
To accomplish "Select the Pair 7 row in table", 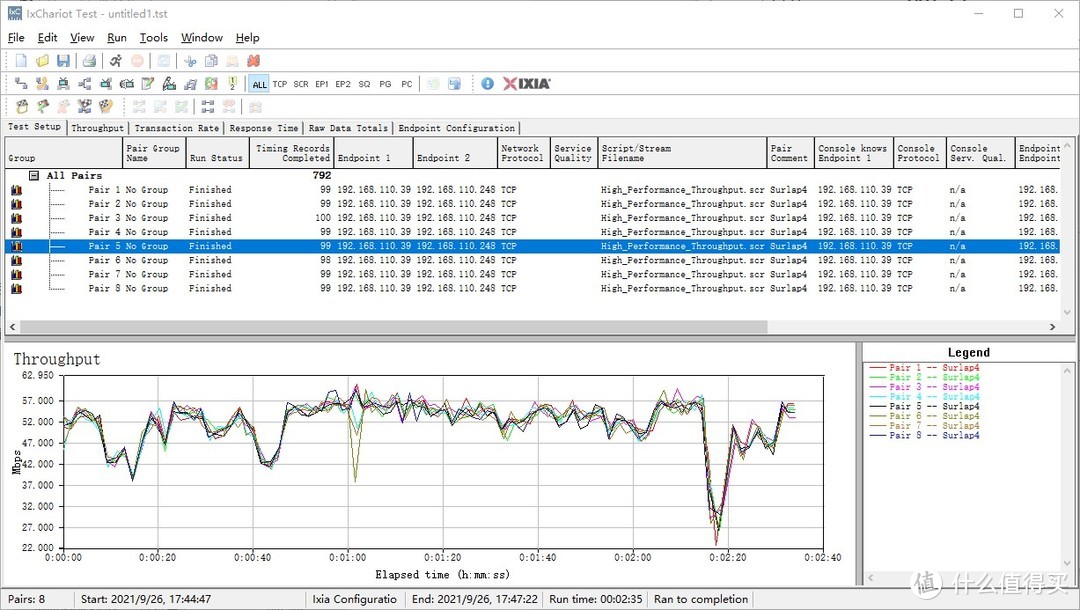I will [105, 274].
